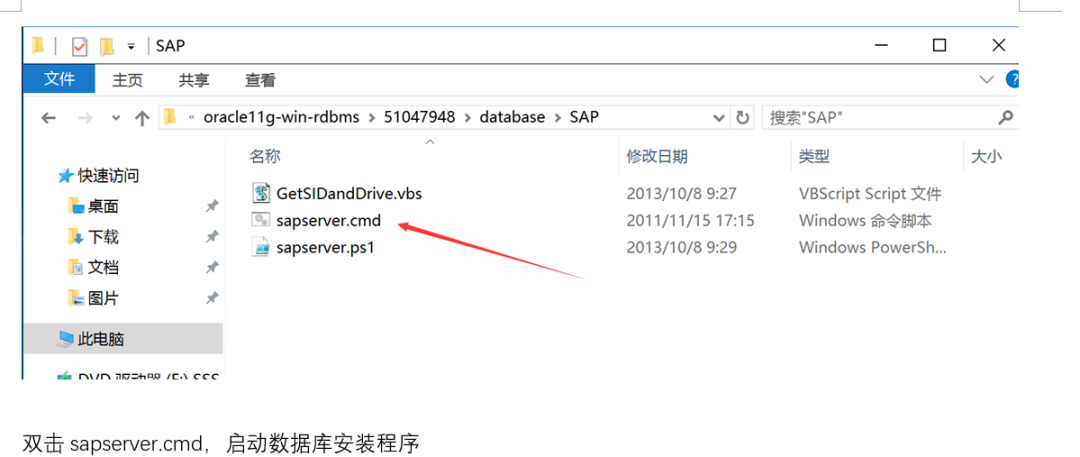Viewport: 1080px width, 457px height.
Task: Click the address bar folder icon
Action: click(x=170, y=117)
